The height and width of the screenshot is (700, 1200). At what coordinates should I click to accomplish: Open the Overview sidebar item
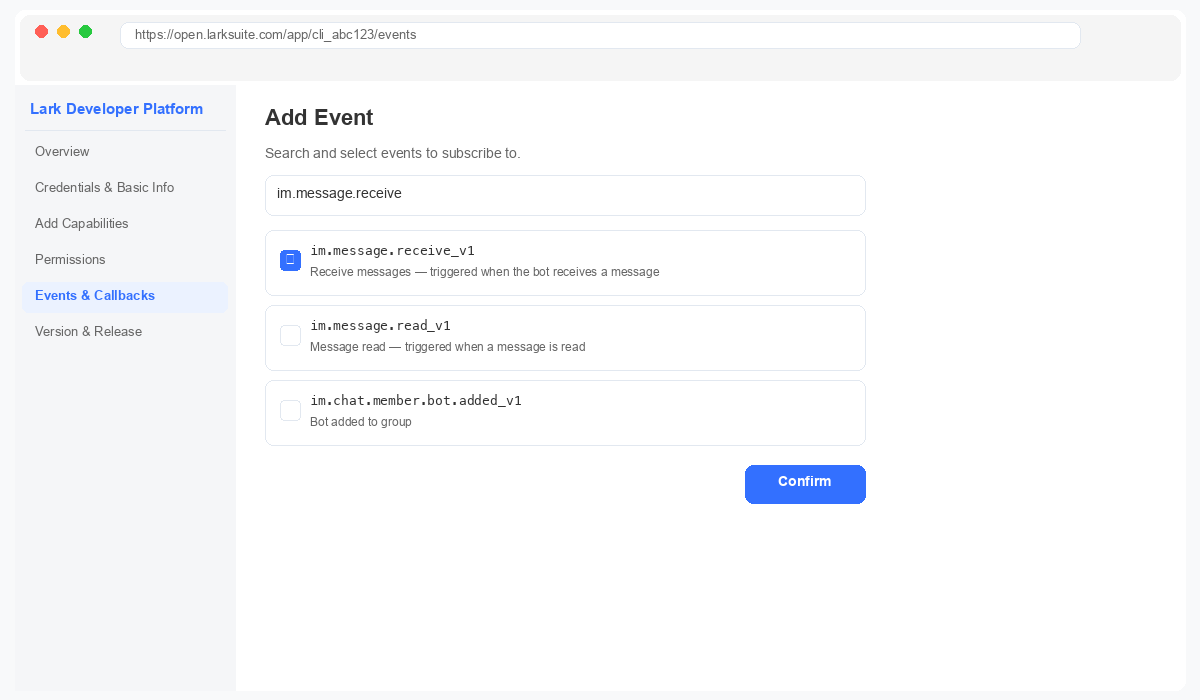(125, 152)
